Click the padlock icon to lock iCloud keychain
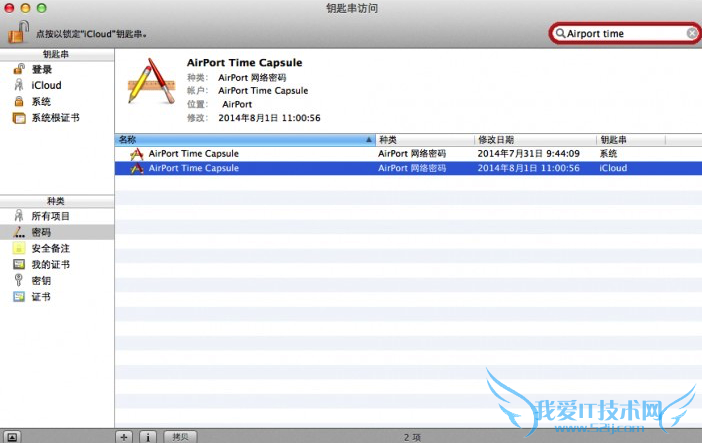 [18, 32]
